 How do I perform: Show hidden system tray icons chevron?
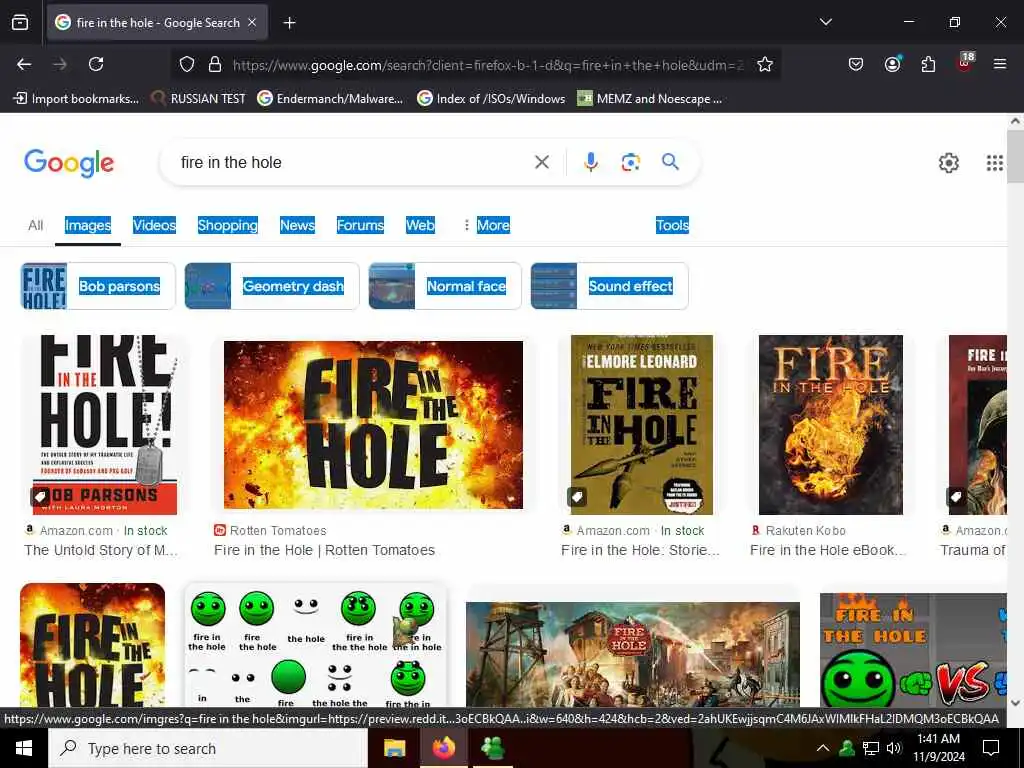pyautogui.click(x=823, y=748)
